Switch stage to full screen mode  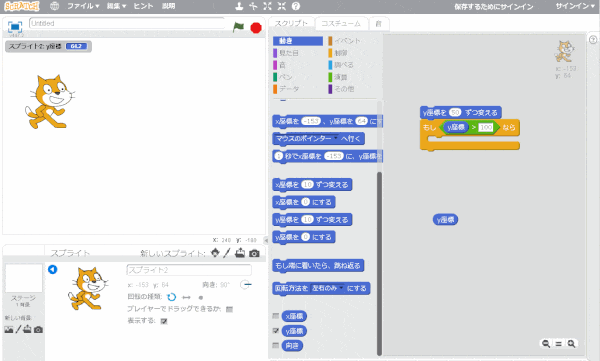[x=15, y=27]
